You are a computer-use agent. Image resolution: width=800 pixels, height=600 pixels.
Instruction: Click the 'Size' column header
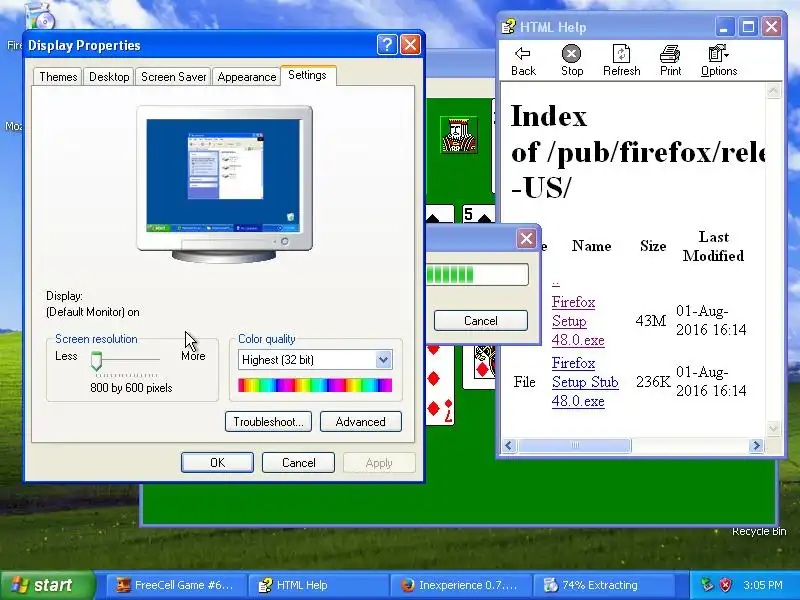tap(653, 246)
